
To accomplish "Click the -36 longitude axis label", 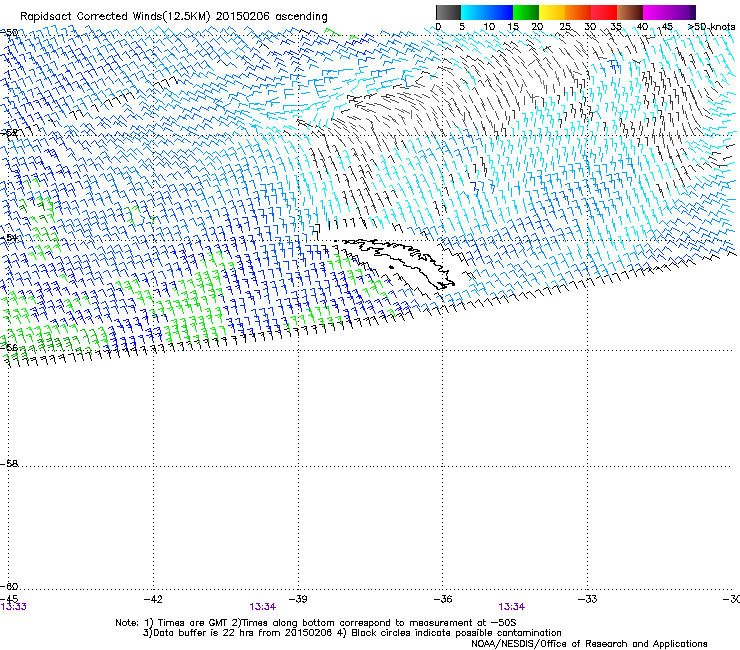I will [443, 599].
